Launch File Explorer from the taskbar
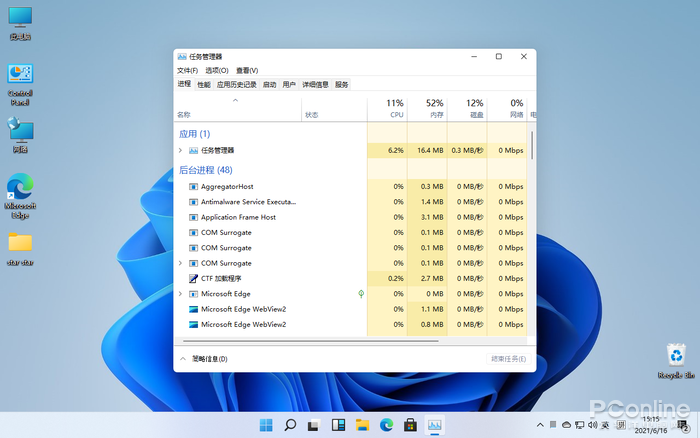700x438 pixels. (x=362, y=425)
